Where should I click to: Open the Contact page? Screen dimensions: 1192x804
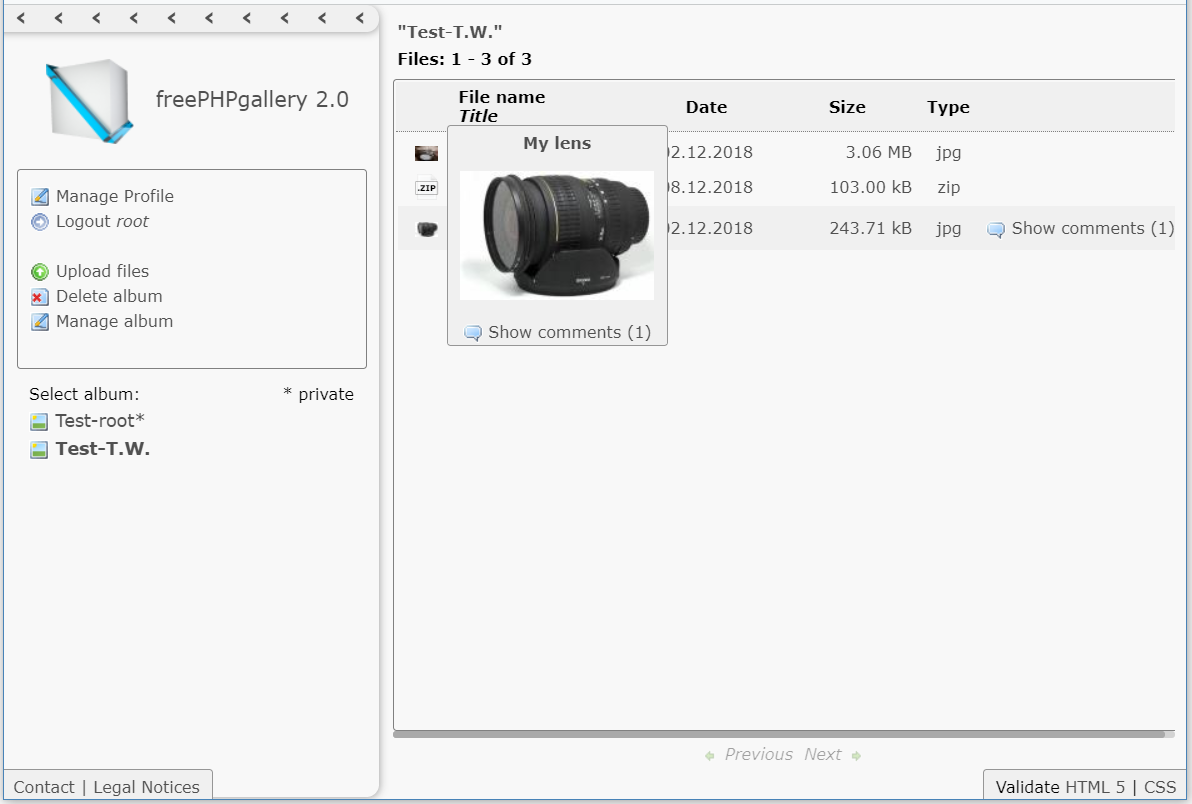click(44, 787)
